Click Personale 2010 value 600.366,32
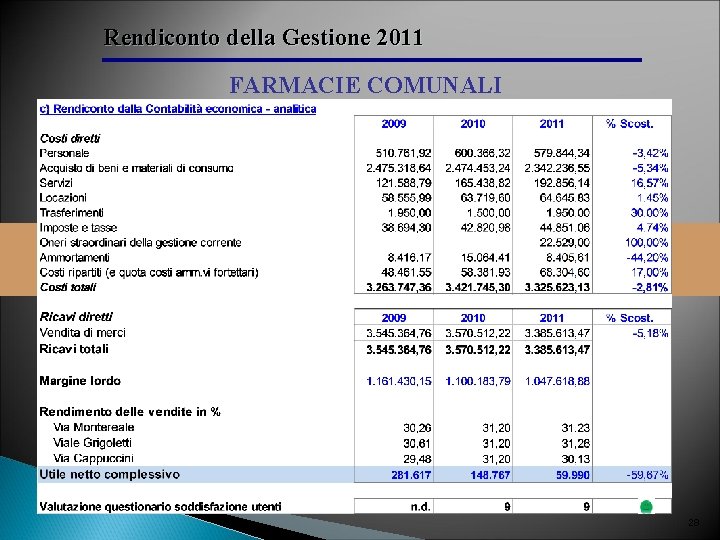Screen dimensions: 720x540 482,153
